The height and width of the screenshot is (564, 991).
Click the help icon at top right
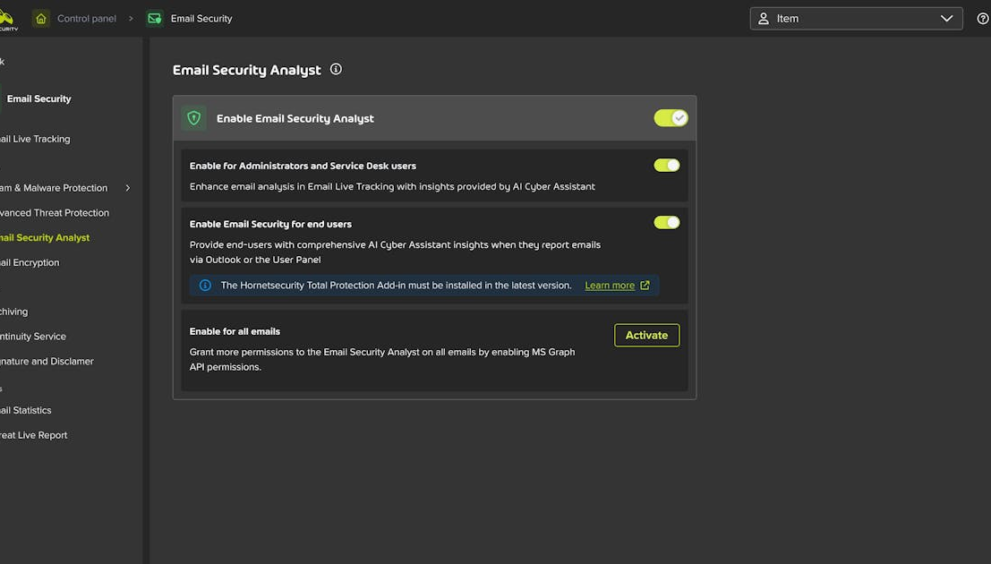[x=983, y=18]
